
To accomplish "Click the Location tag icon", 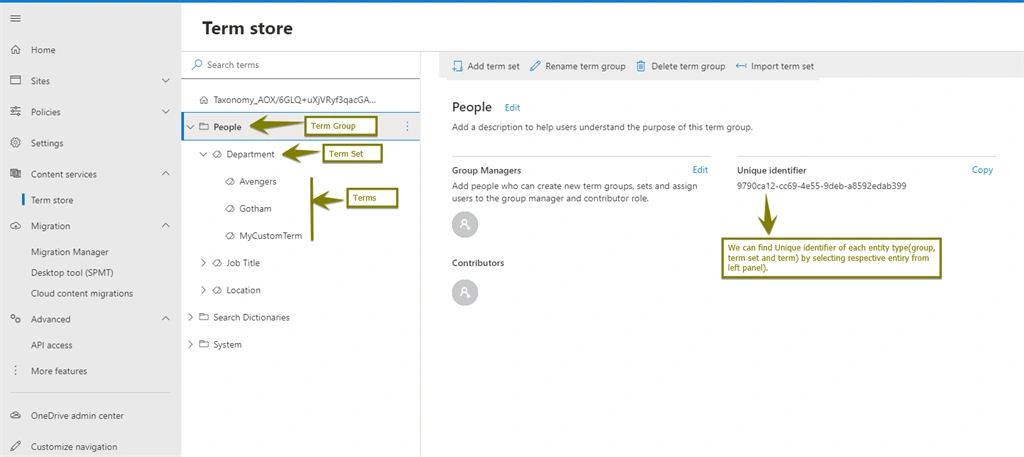I will point(217,290).
